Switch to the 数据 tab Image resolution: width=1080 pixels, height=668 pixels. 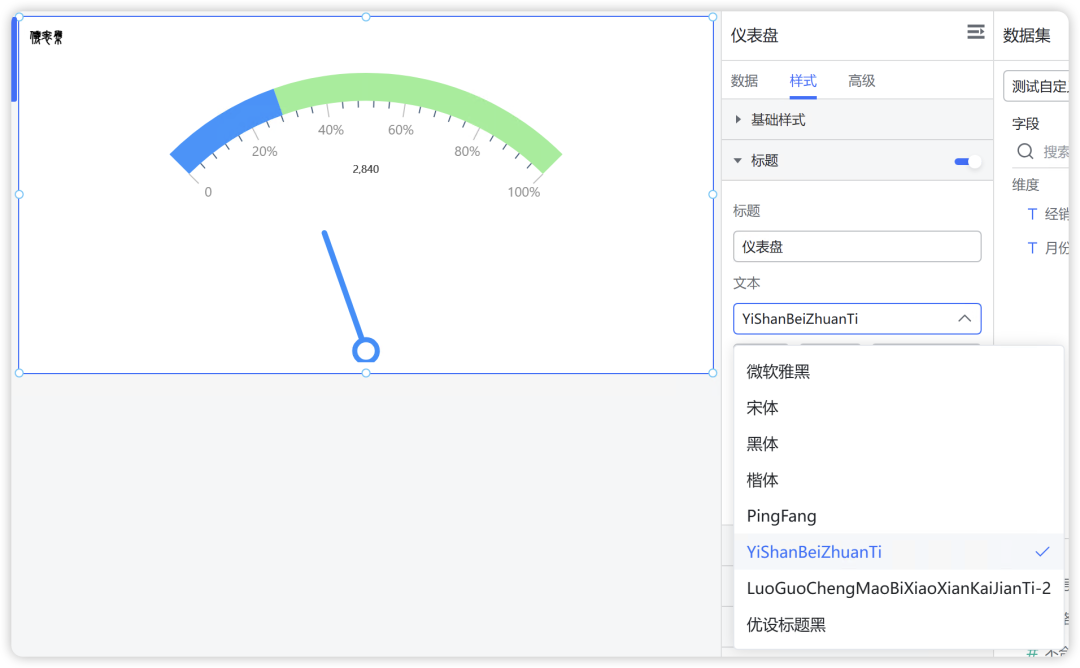[744, 81]
